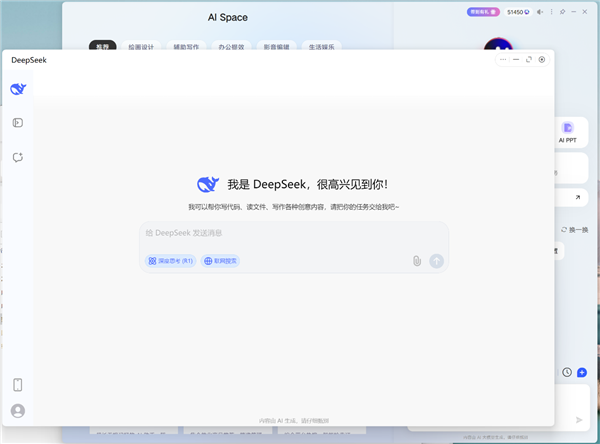Open the three-dots more options menu
Screen dimensions: 600x444
(x=502, y=60)
